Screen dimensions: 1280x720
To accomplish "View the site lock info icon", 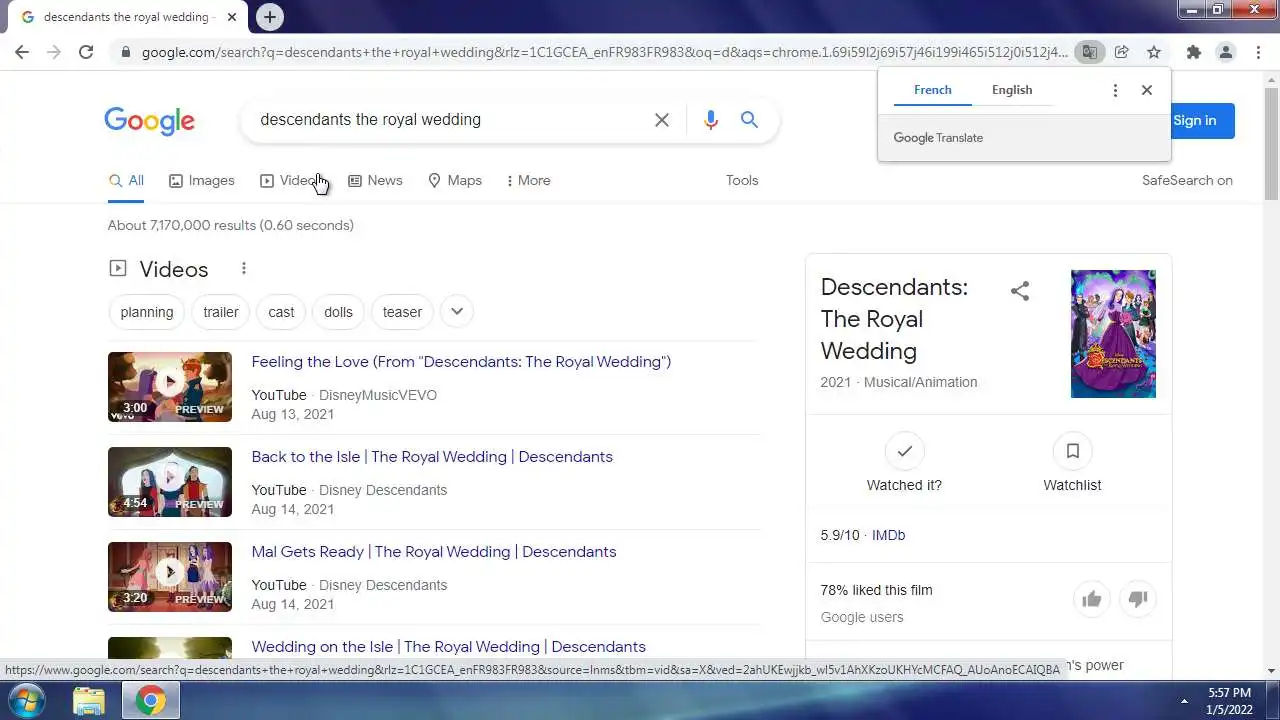I will 124,52.
